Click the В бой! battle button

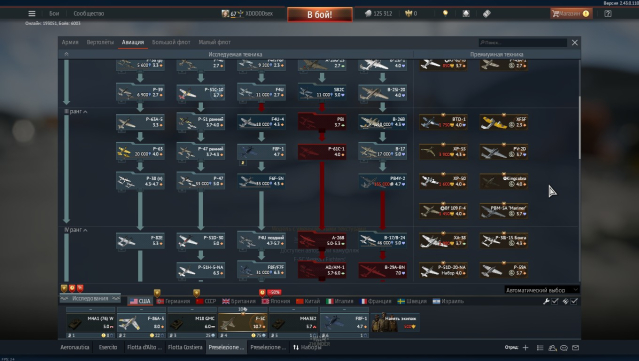[320, 14]
